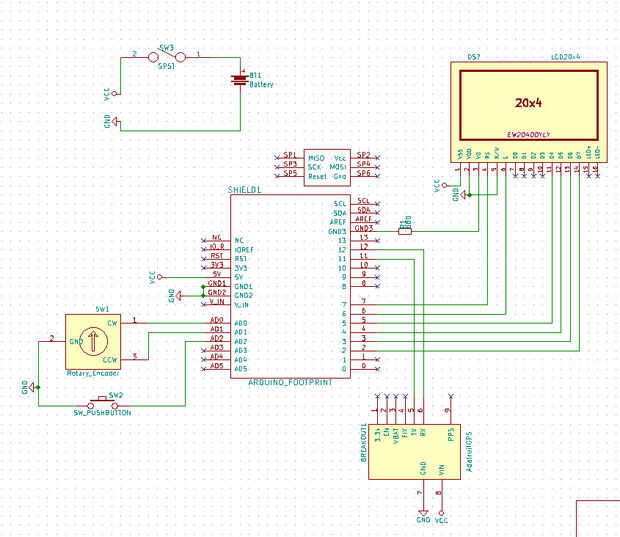Click the MISO pin name
Image resolution: width=620 pixels, height=537 pixels.
coord(316,158)
